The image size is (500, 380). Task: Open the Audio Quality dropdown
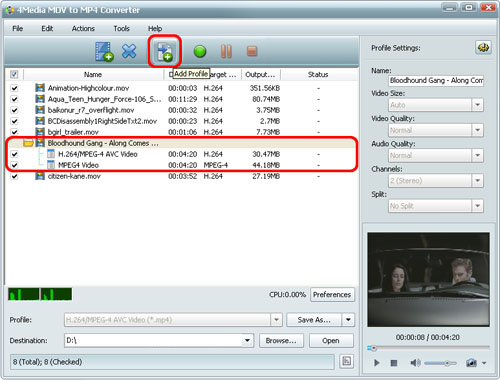point(477,155)
